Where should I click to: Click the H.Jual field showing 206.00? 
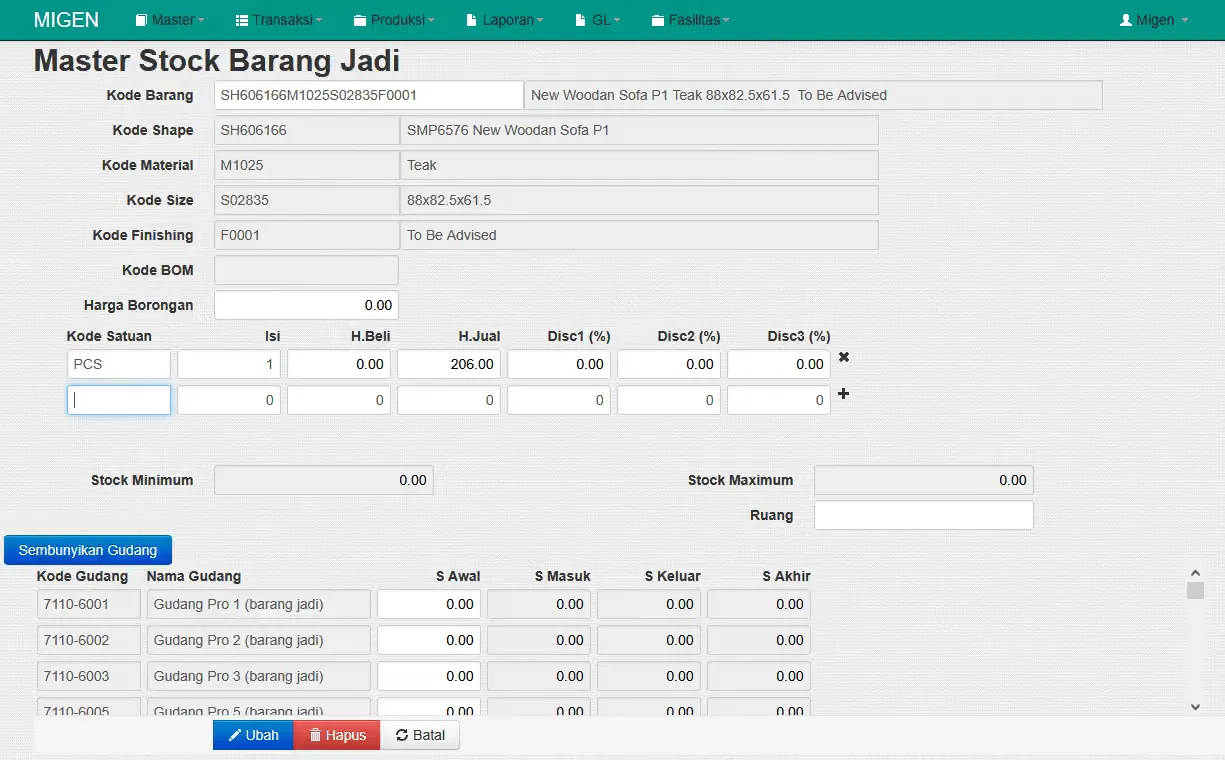(x=449, y=364)
